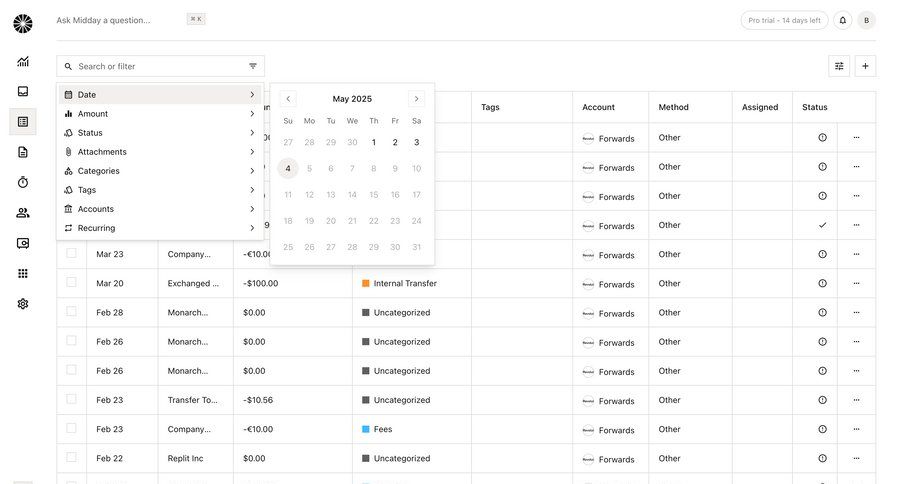Tick the checkbox for Mar 20 row
Image resolution: width=900 pixels, height=484 pixels.
pos(71,282)
